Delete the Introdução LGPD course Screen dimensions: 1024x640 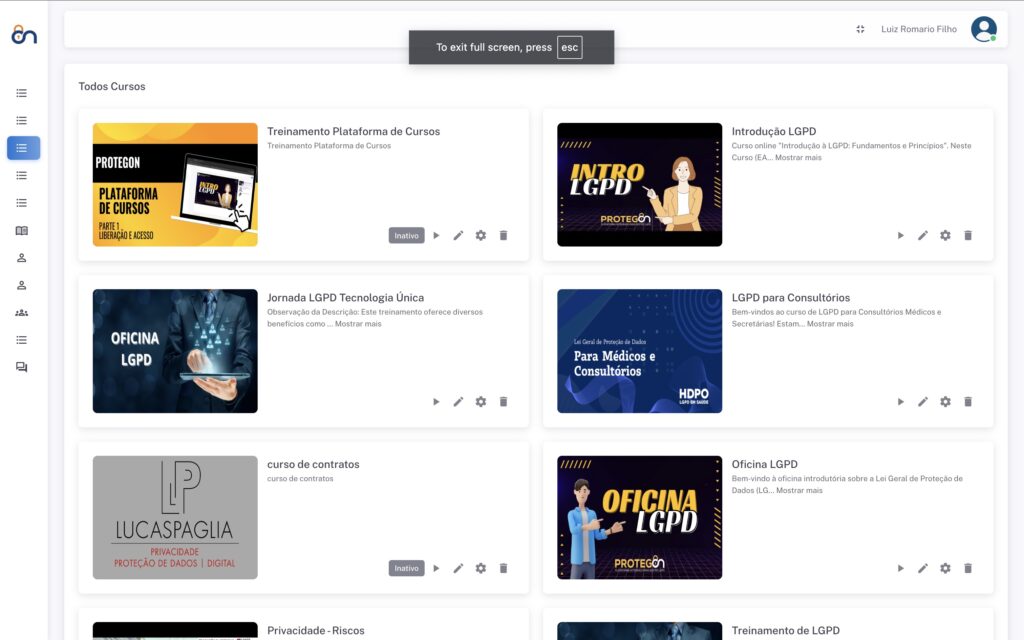[x=968, y=235]
